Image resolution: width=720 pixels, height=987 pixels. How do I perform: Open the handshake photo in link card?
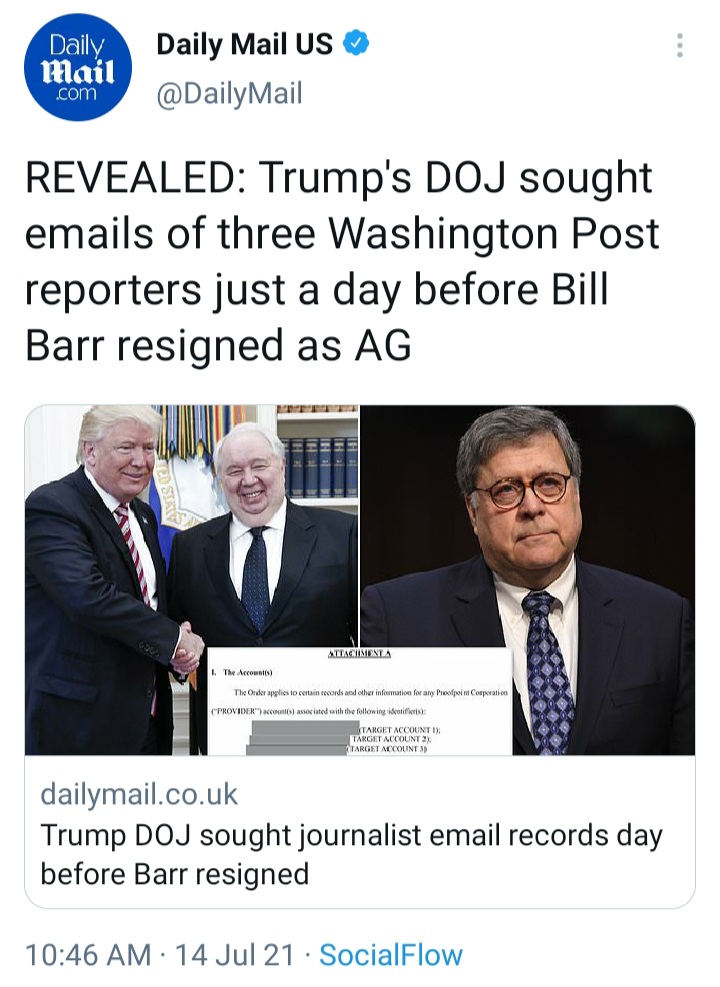(x=192, y=579)
